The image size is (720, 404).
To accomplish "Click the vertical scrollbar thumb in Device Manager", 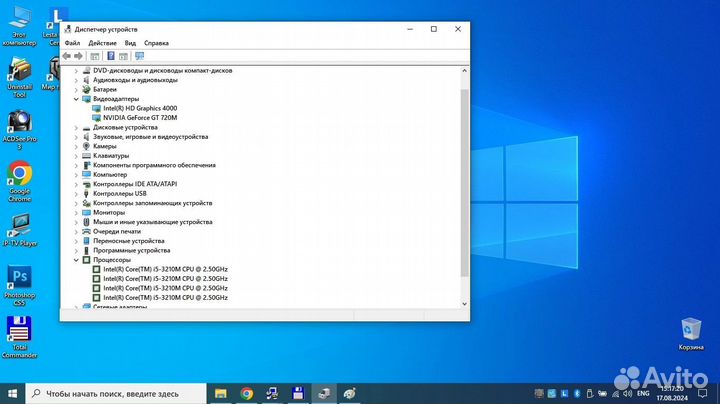I will tap(464, 183).
